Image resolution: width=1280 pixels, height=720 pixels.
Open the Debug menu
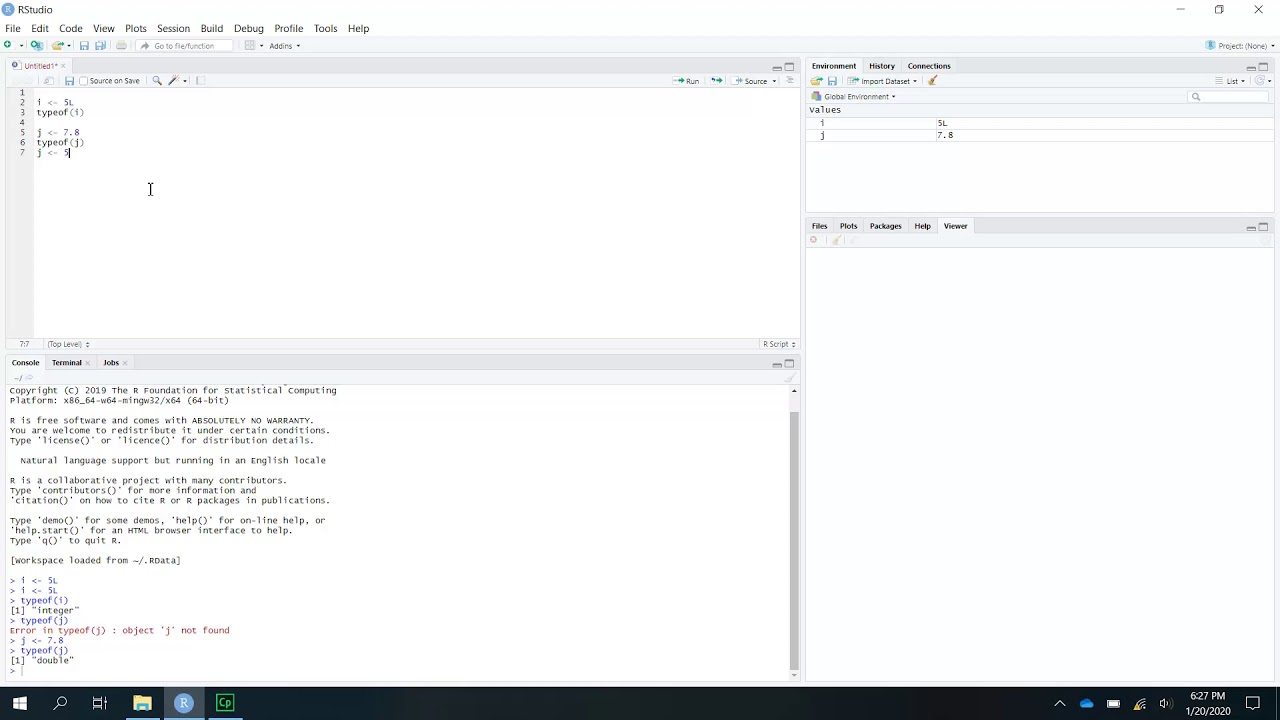pyautogui.click(x=248, y=28)
